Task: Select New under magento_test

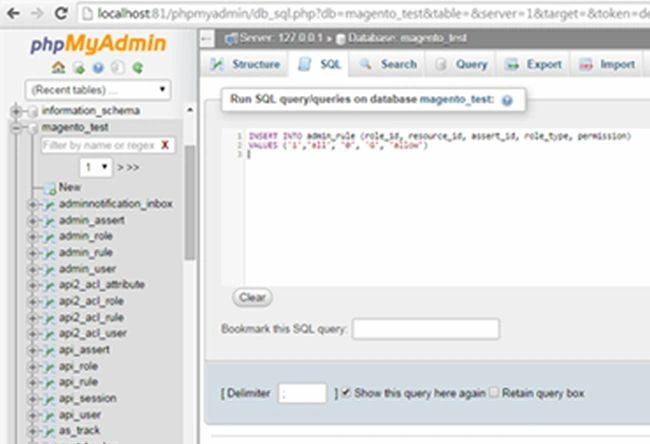Action: click(70, 187)
